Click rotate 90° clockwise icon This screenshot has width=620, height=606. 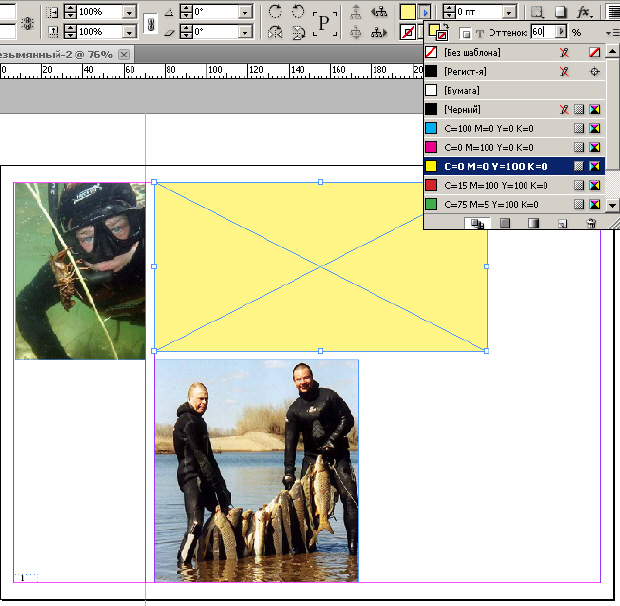[276, 12]
